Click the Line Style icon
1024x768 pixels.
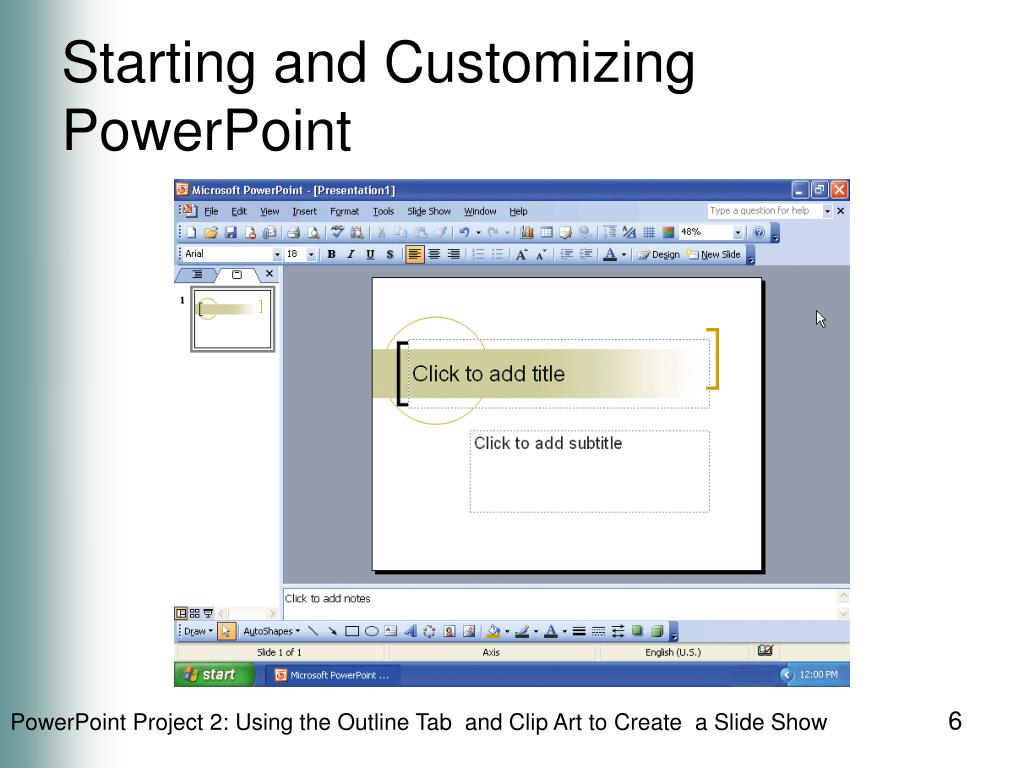579,631
